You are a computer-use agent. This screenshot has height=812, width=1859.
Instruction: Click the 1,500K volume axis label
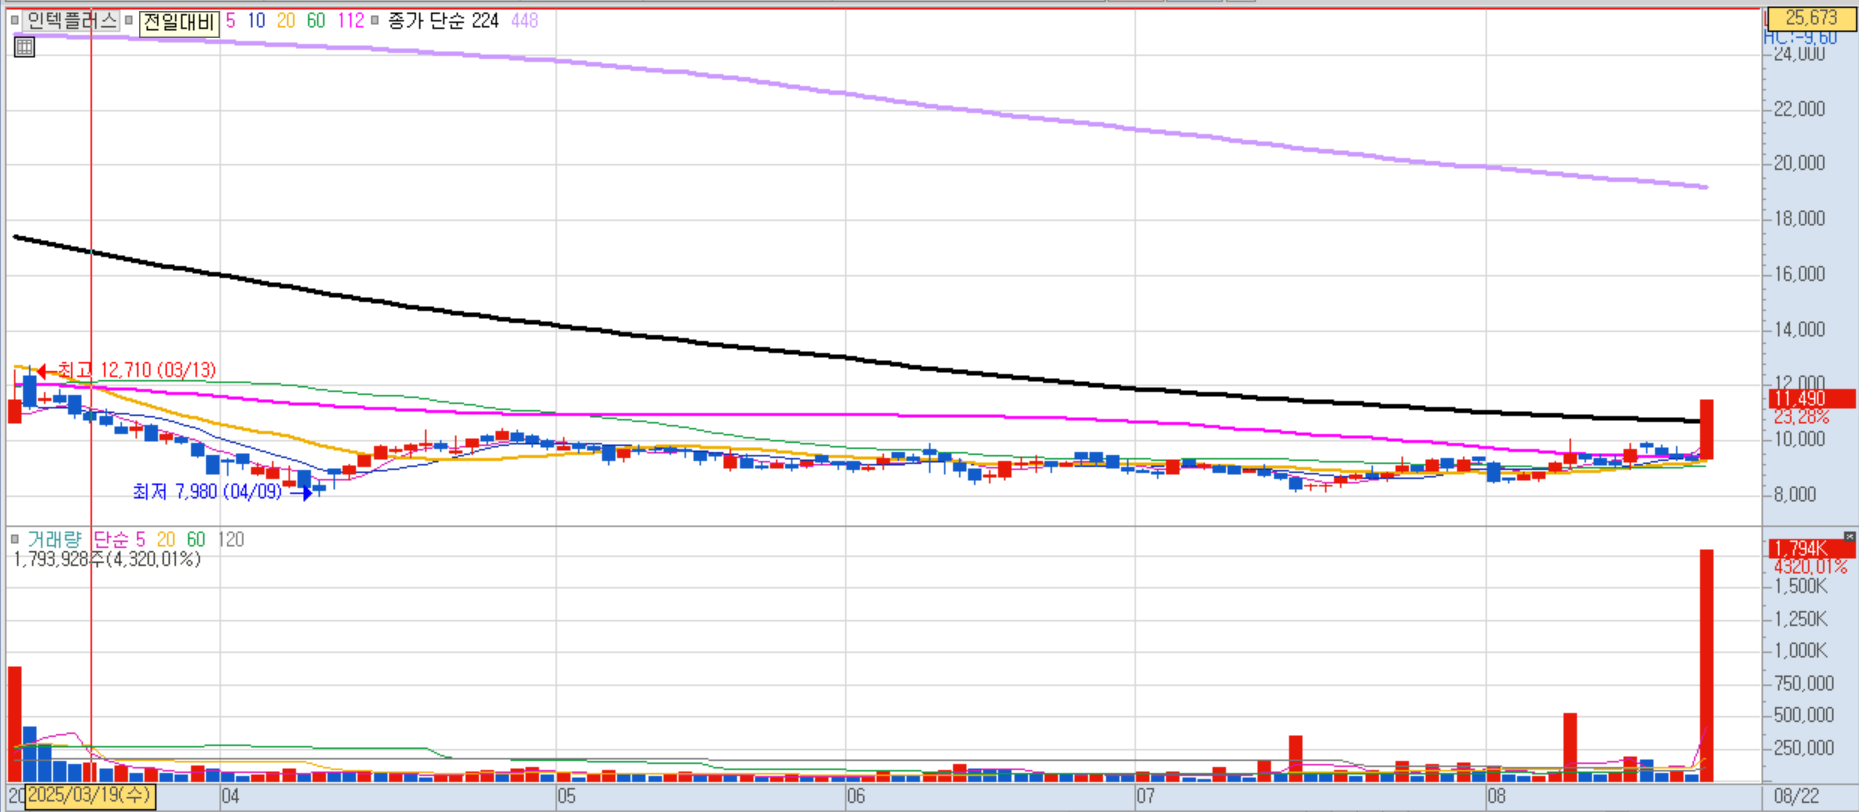pos(1800,586)
